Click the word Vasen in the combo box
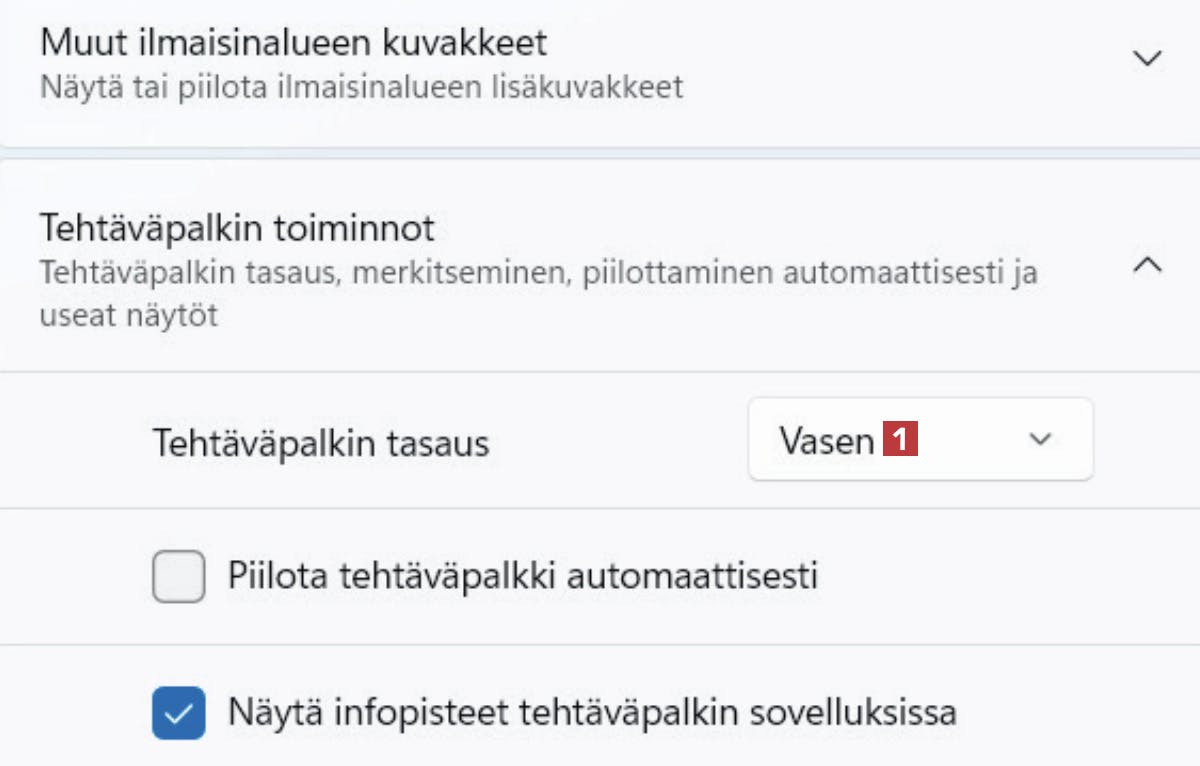Screen dimensions: 1200x766 click(x=827, y=441)
